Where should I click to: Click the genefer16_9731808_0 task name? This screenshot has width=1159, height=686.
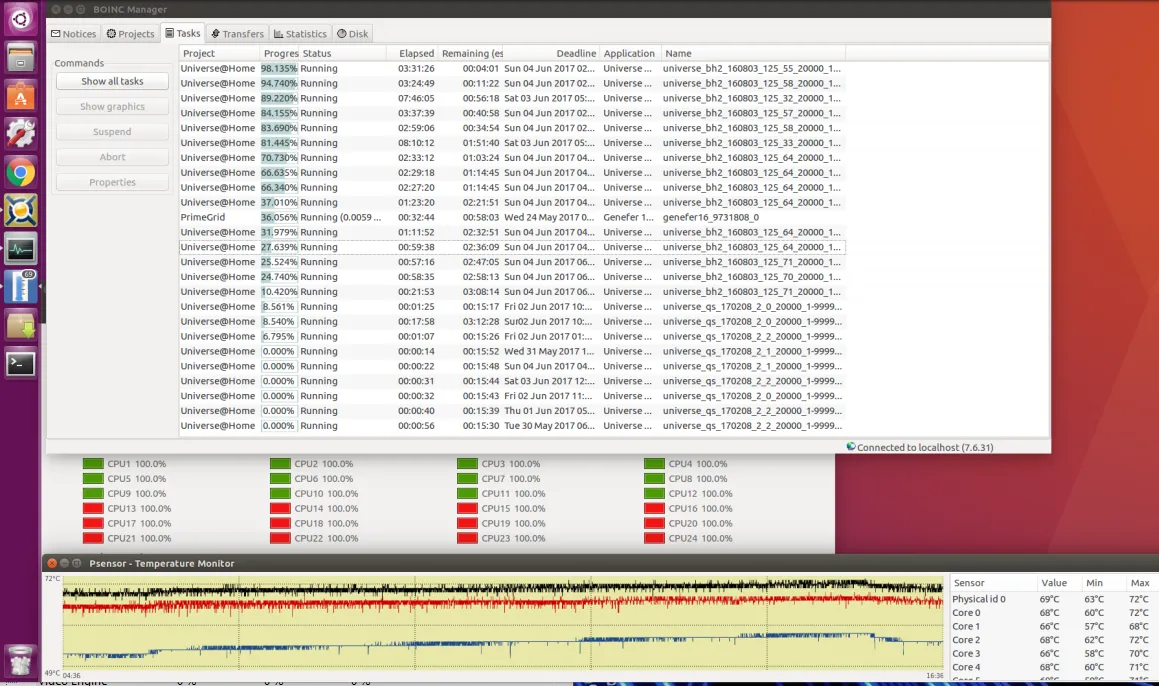(710, 217)
